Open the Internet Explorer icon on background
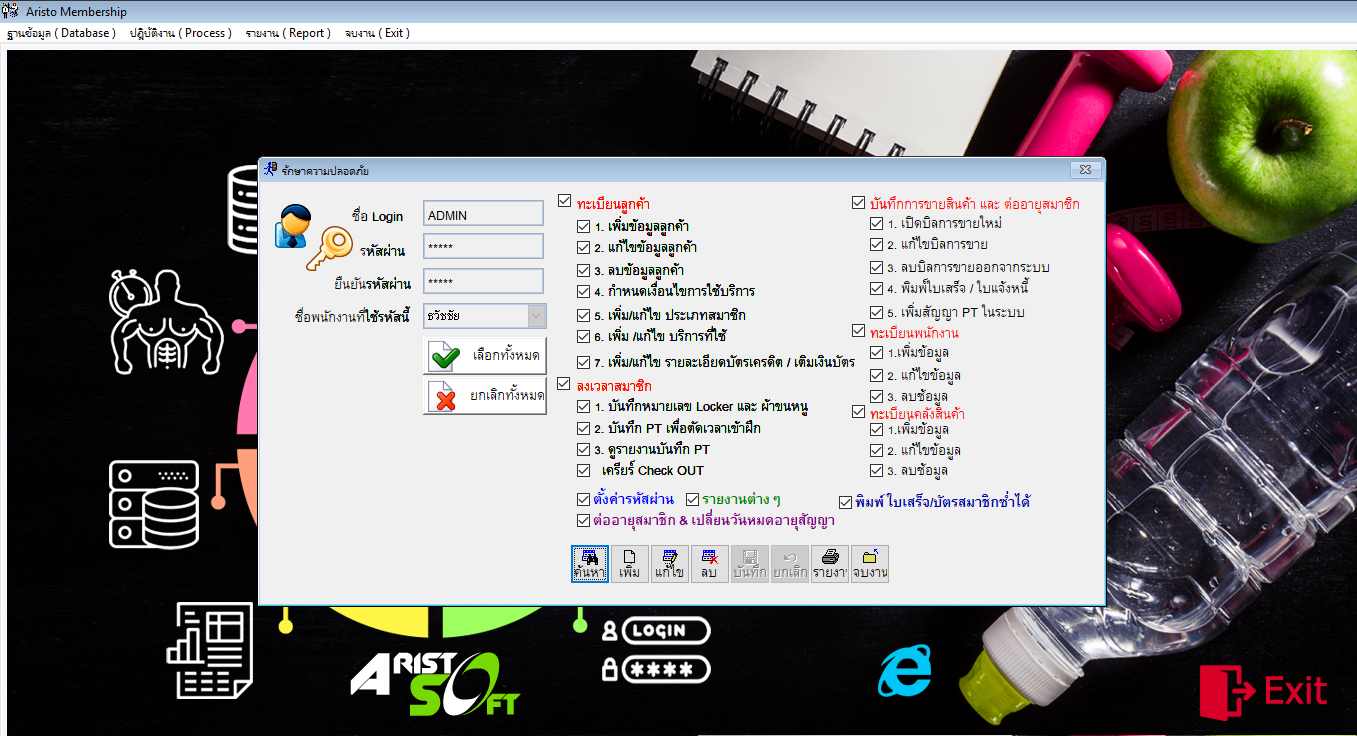 [904, 671]
